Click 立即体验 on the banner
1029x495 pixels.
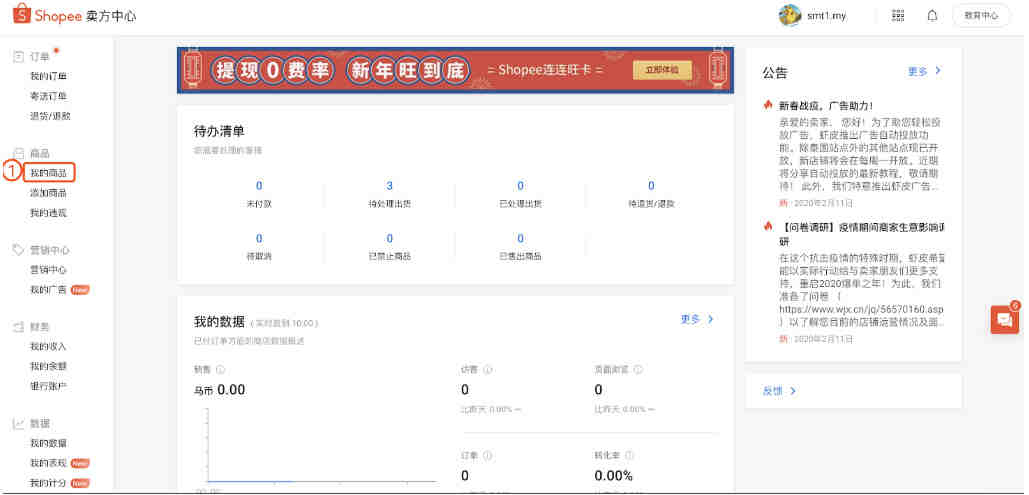[662, 70]
